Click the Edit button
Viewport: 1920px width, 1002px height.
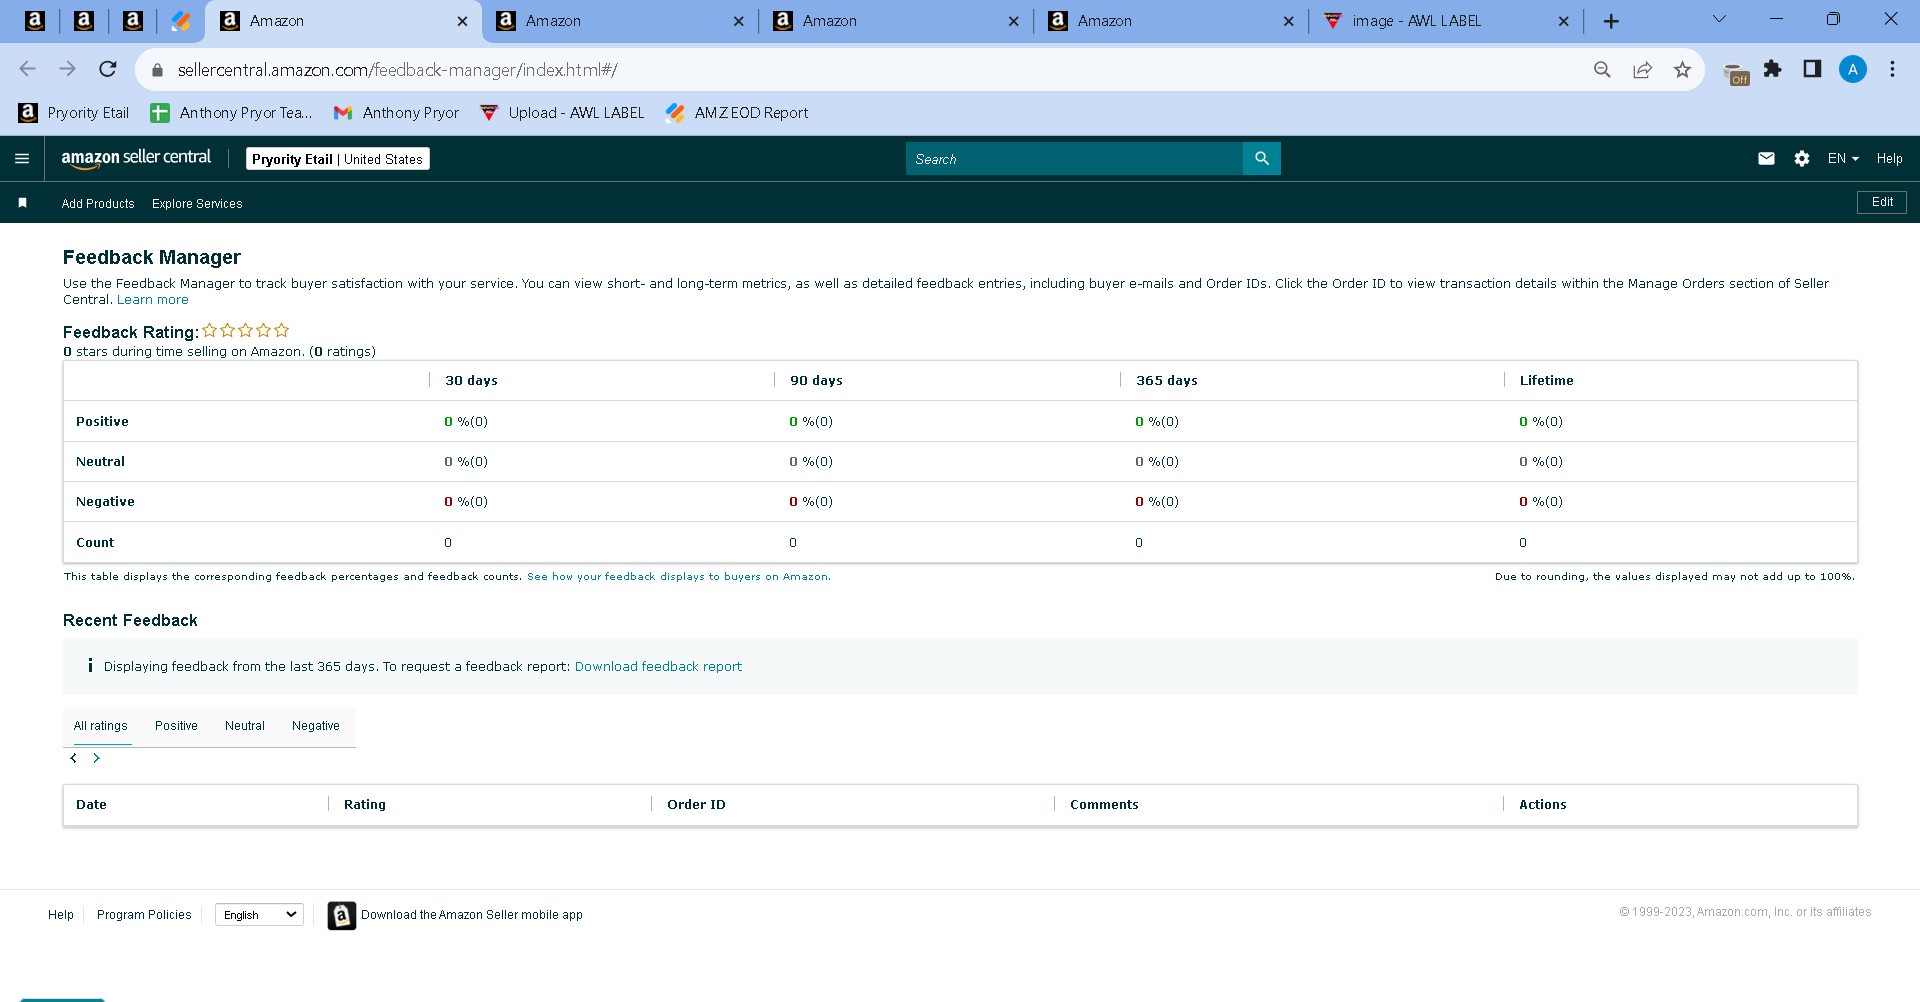click(x=1882, y=202)
